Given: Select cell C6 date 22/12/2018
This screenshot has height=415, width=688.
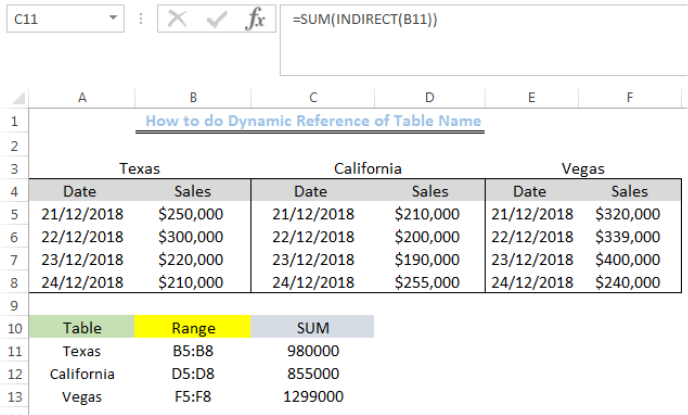Looking at the screenshot, I should click(x=313, y=237).
